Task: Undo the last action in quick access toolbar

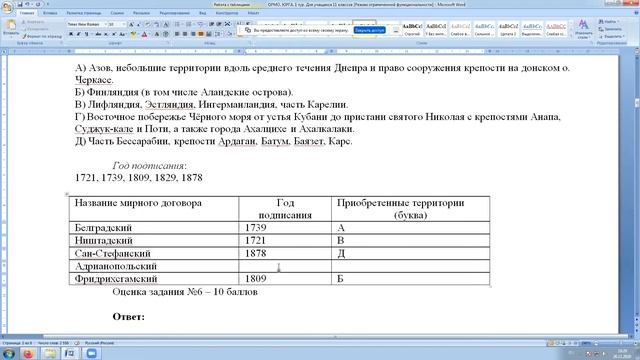Action: click(x=27, y=4)
